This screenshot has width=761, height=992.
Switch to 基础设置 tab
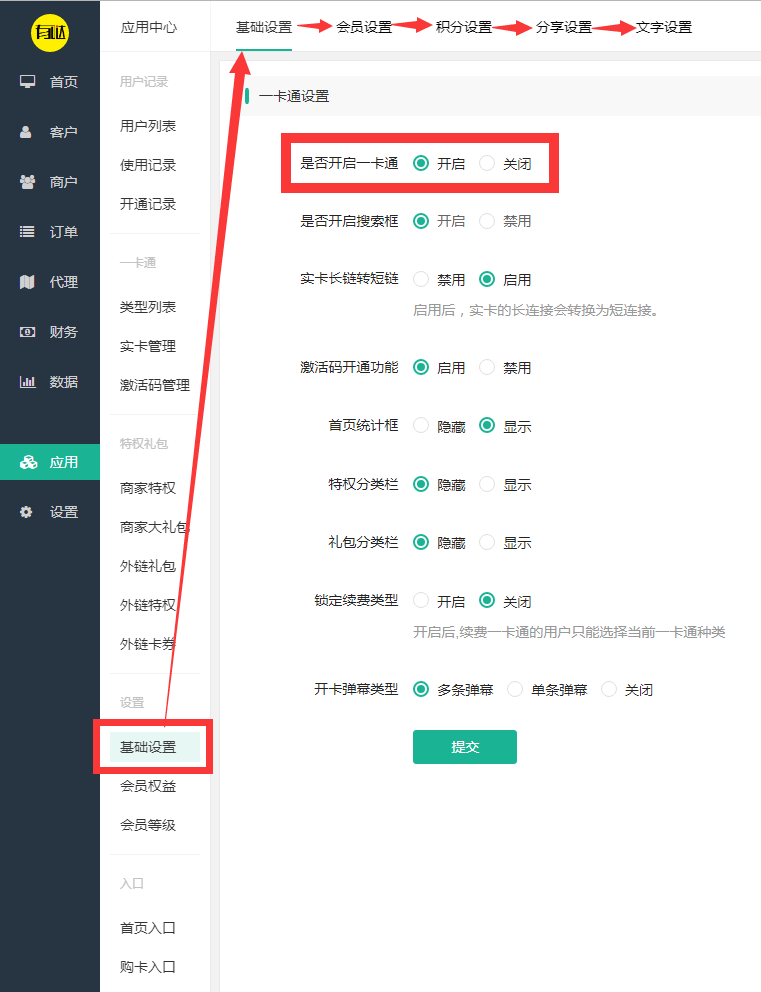264,27
